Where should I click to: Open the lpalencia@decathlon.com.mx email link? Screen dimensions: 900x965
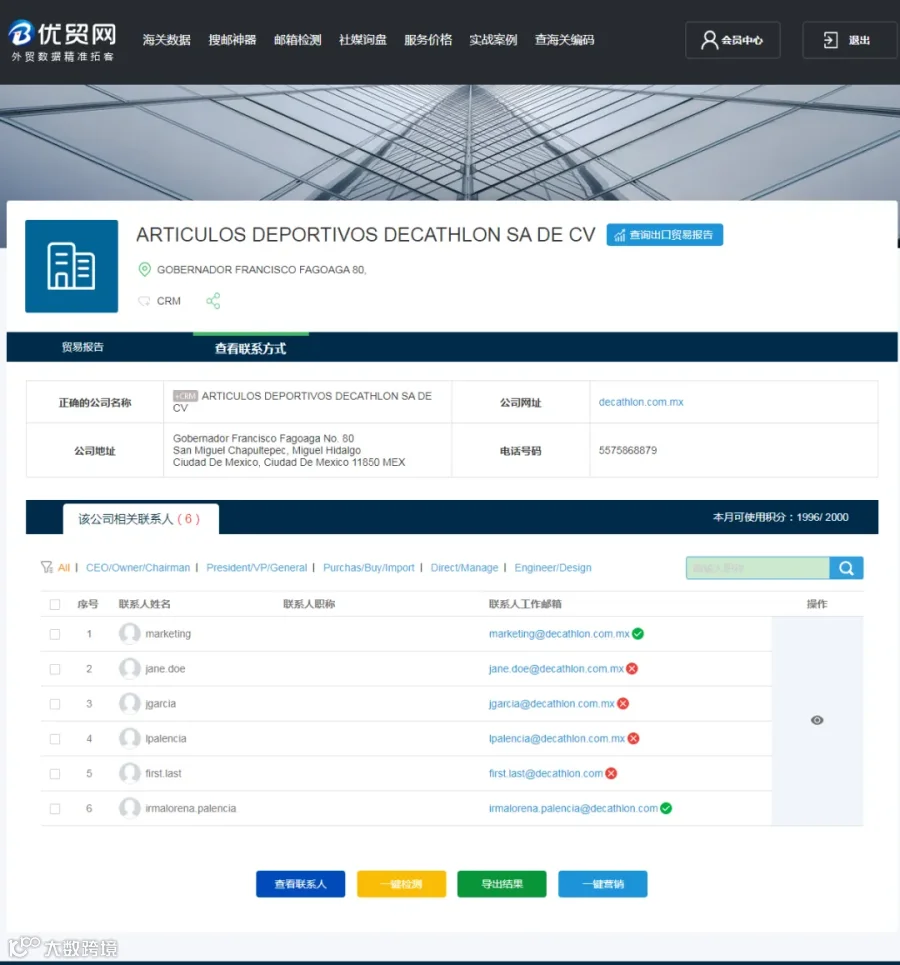tap(557, 738)
